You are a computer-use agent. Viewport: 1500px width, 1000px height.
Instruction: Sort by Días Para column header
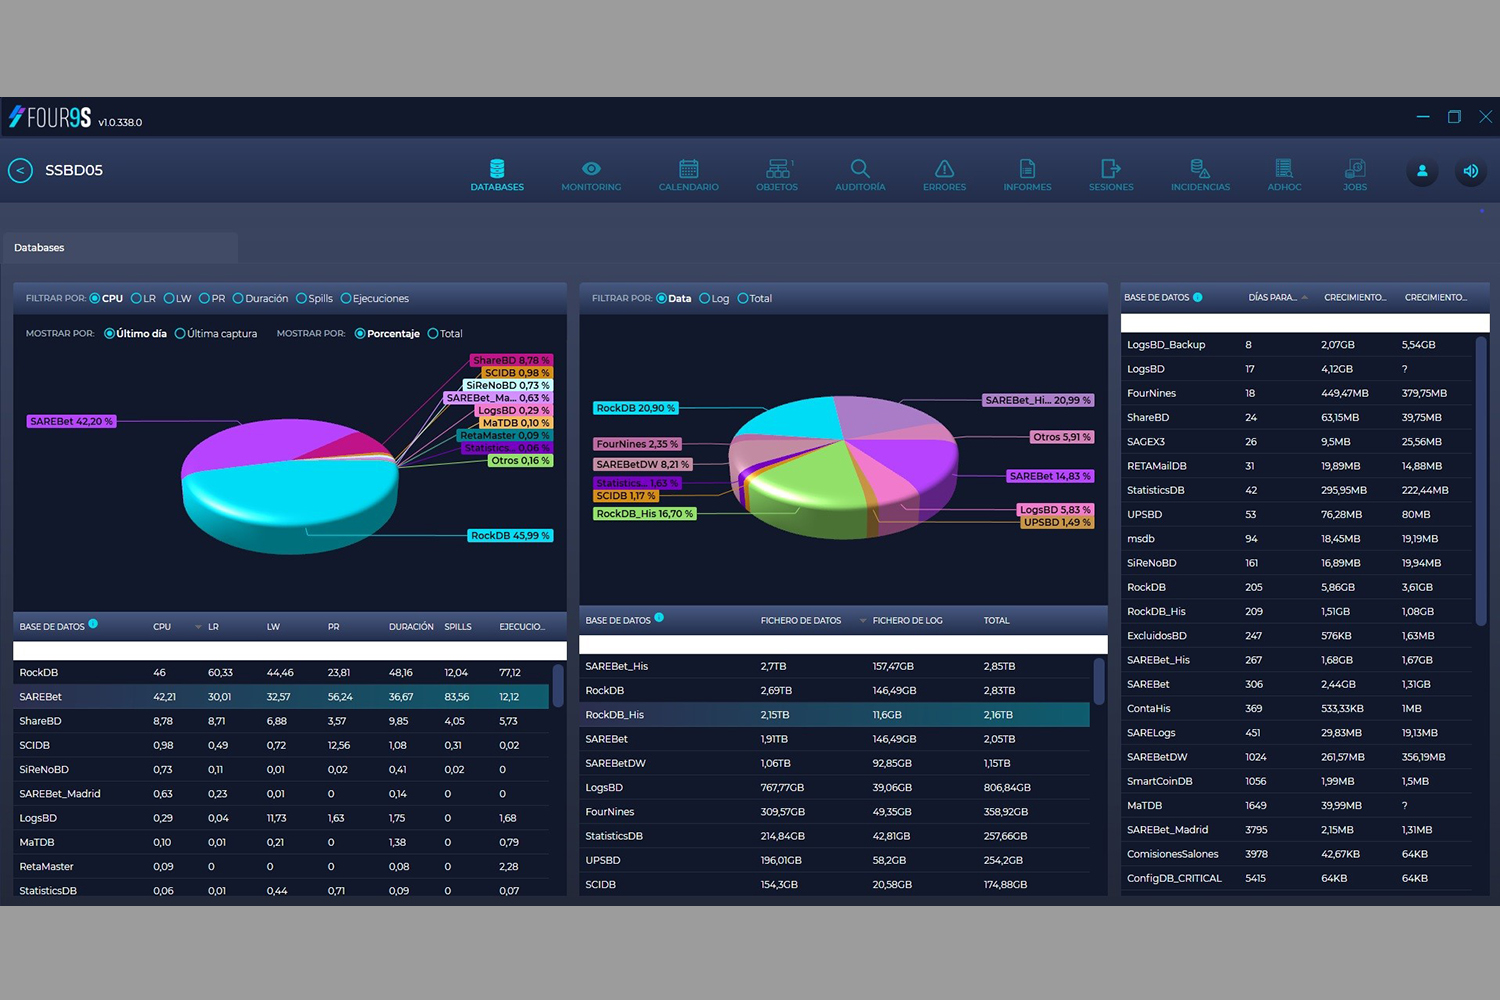[x=1272, y=298]
